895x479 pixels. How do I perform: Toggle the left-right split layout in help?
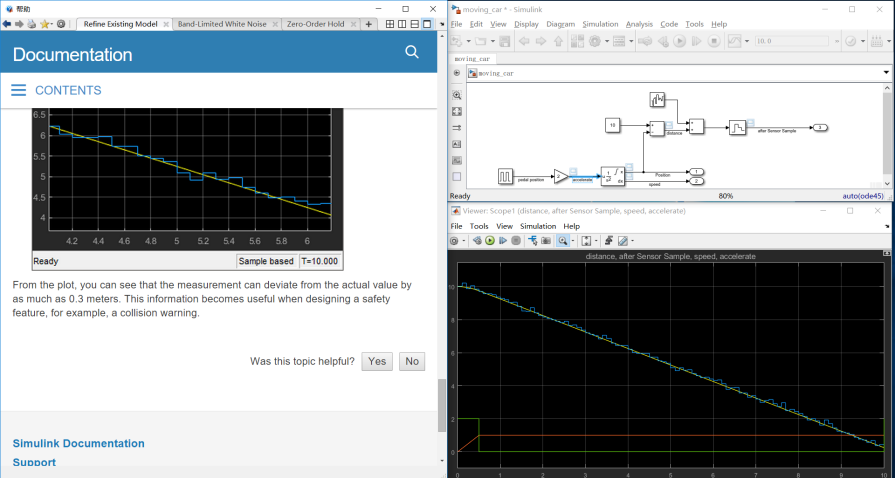point(401,23)
